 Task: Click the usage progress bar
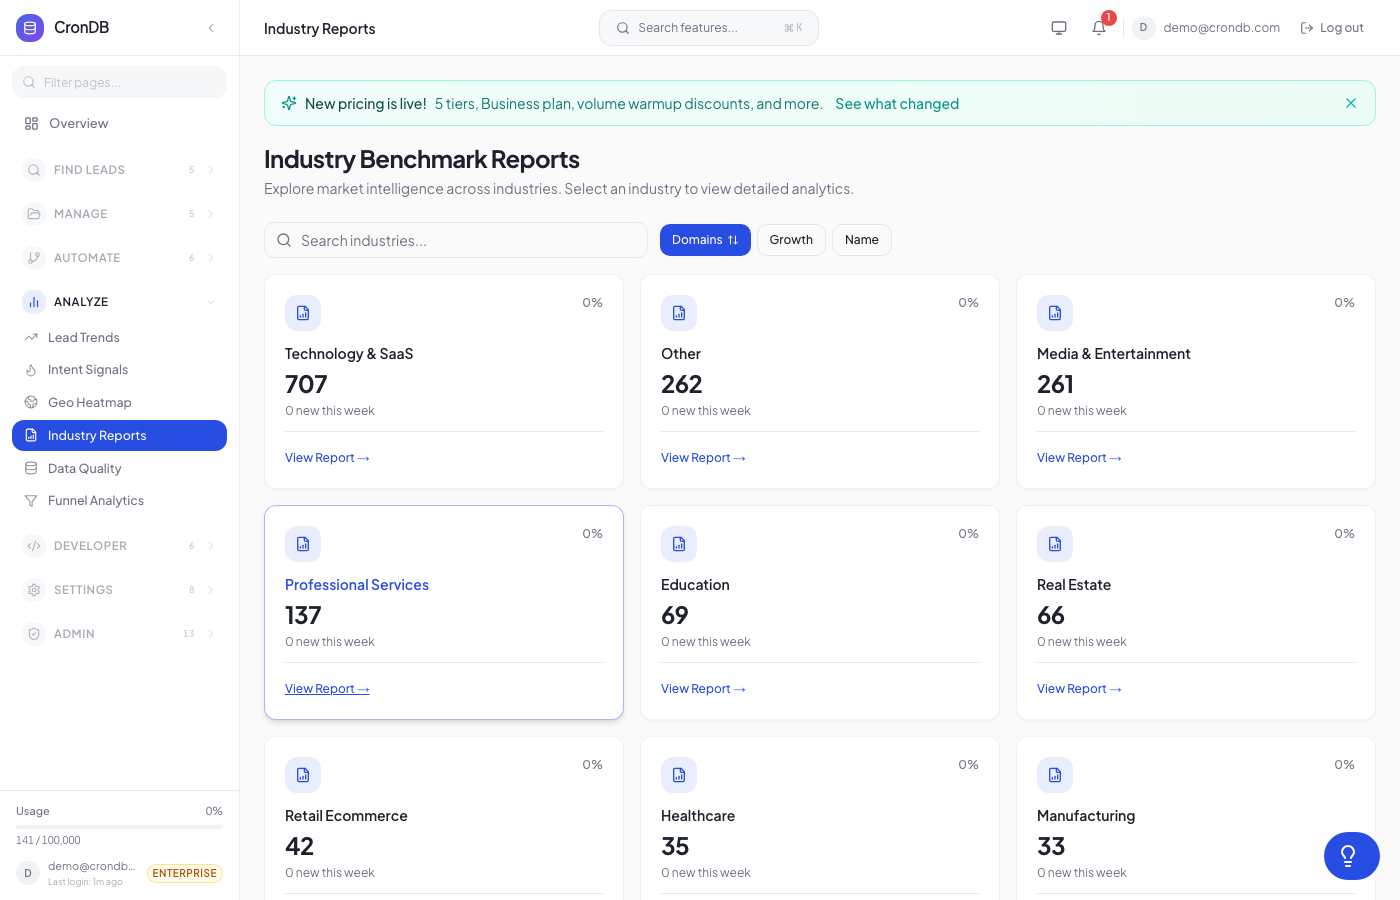[119, 827]
